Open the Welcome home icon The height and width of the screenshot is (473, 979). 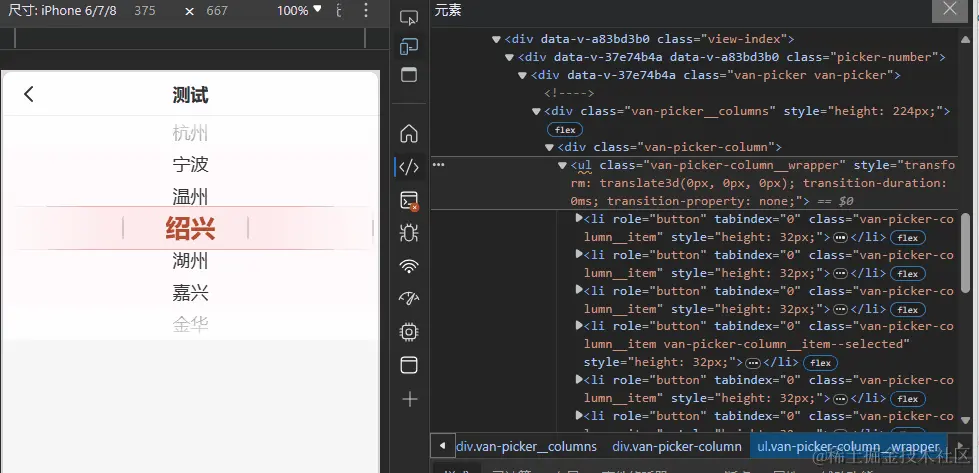tap(408, 134)
